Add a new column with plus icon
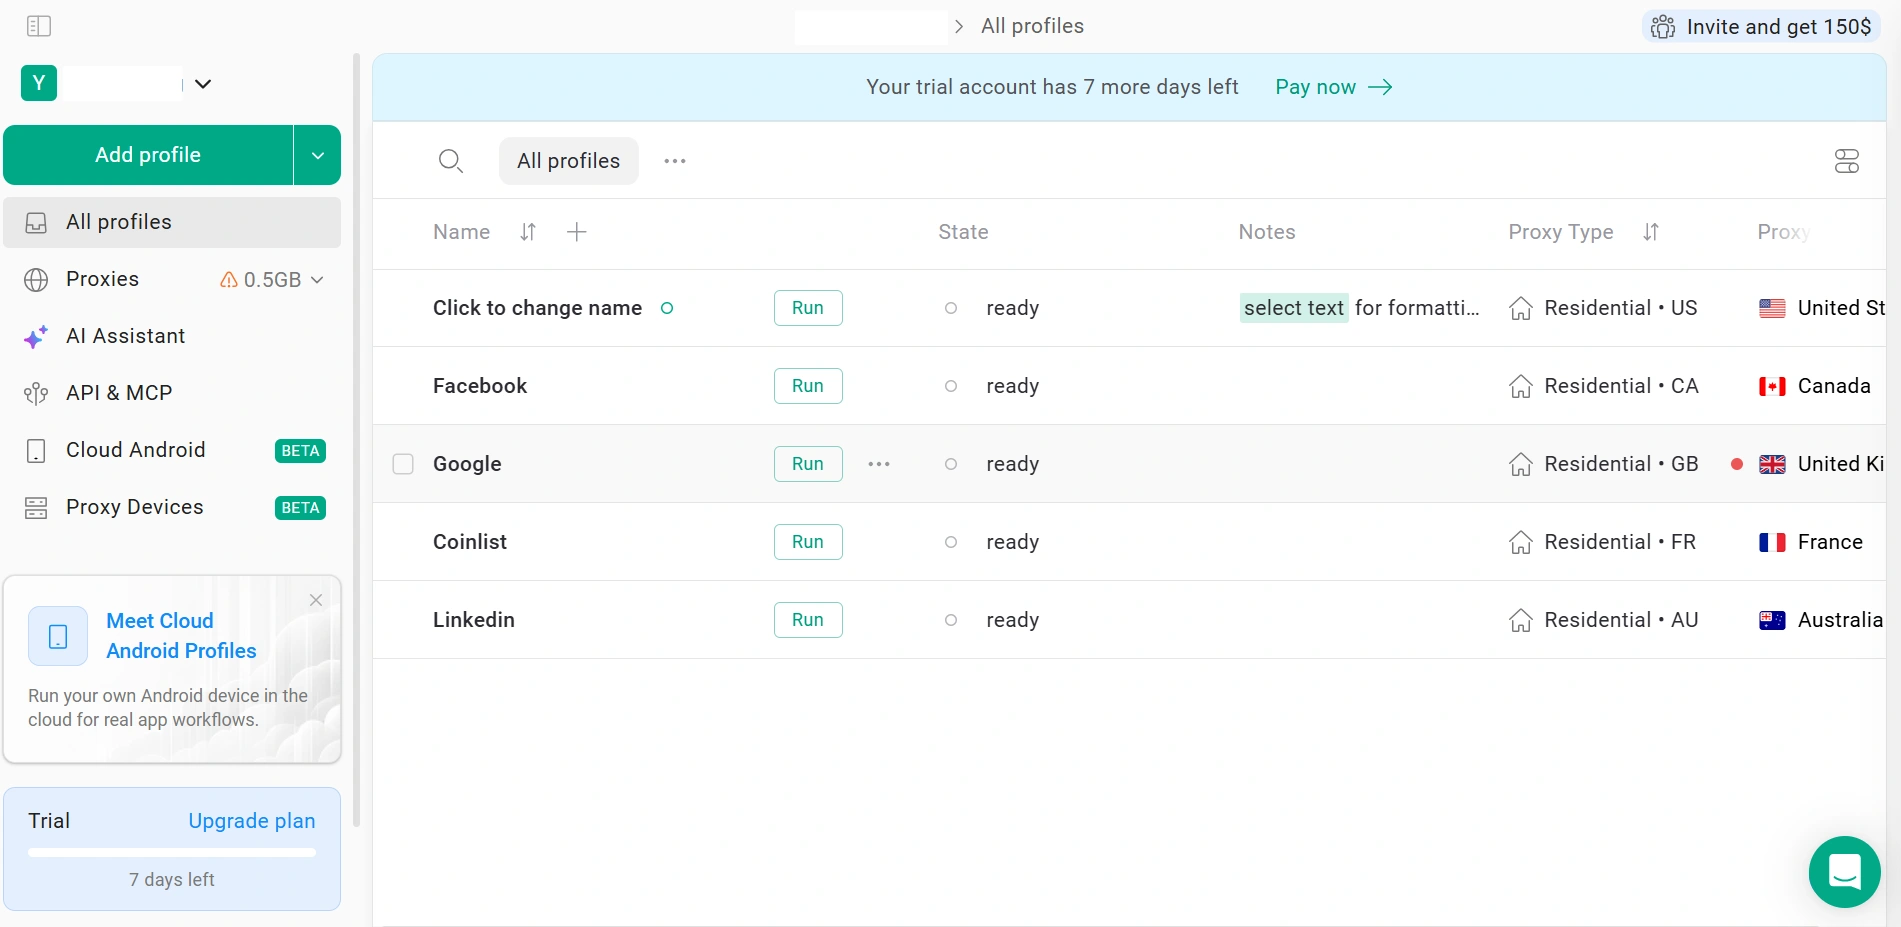This screenshot has width=1901, height=927. 577,232
